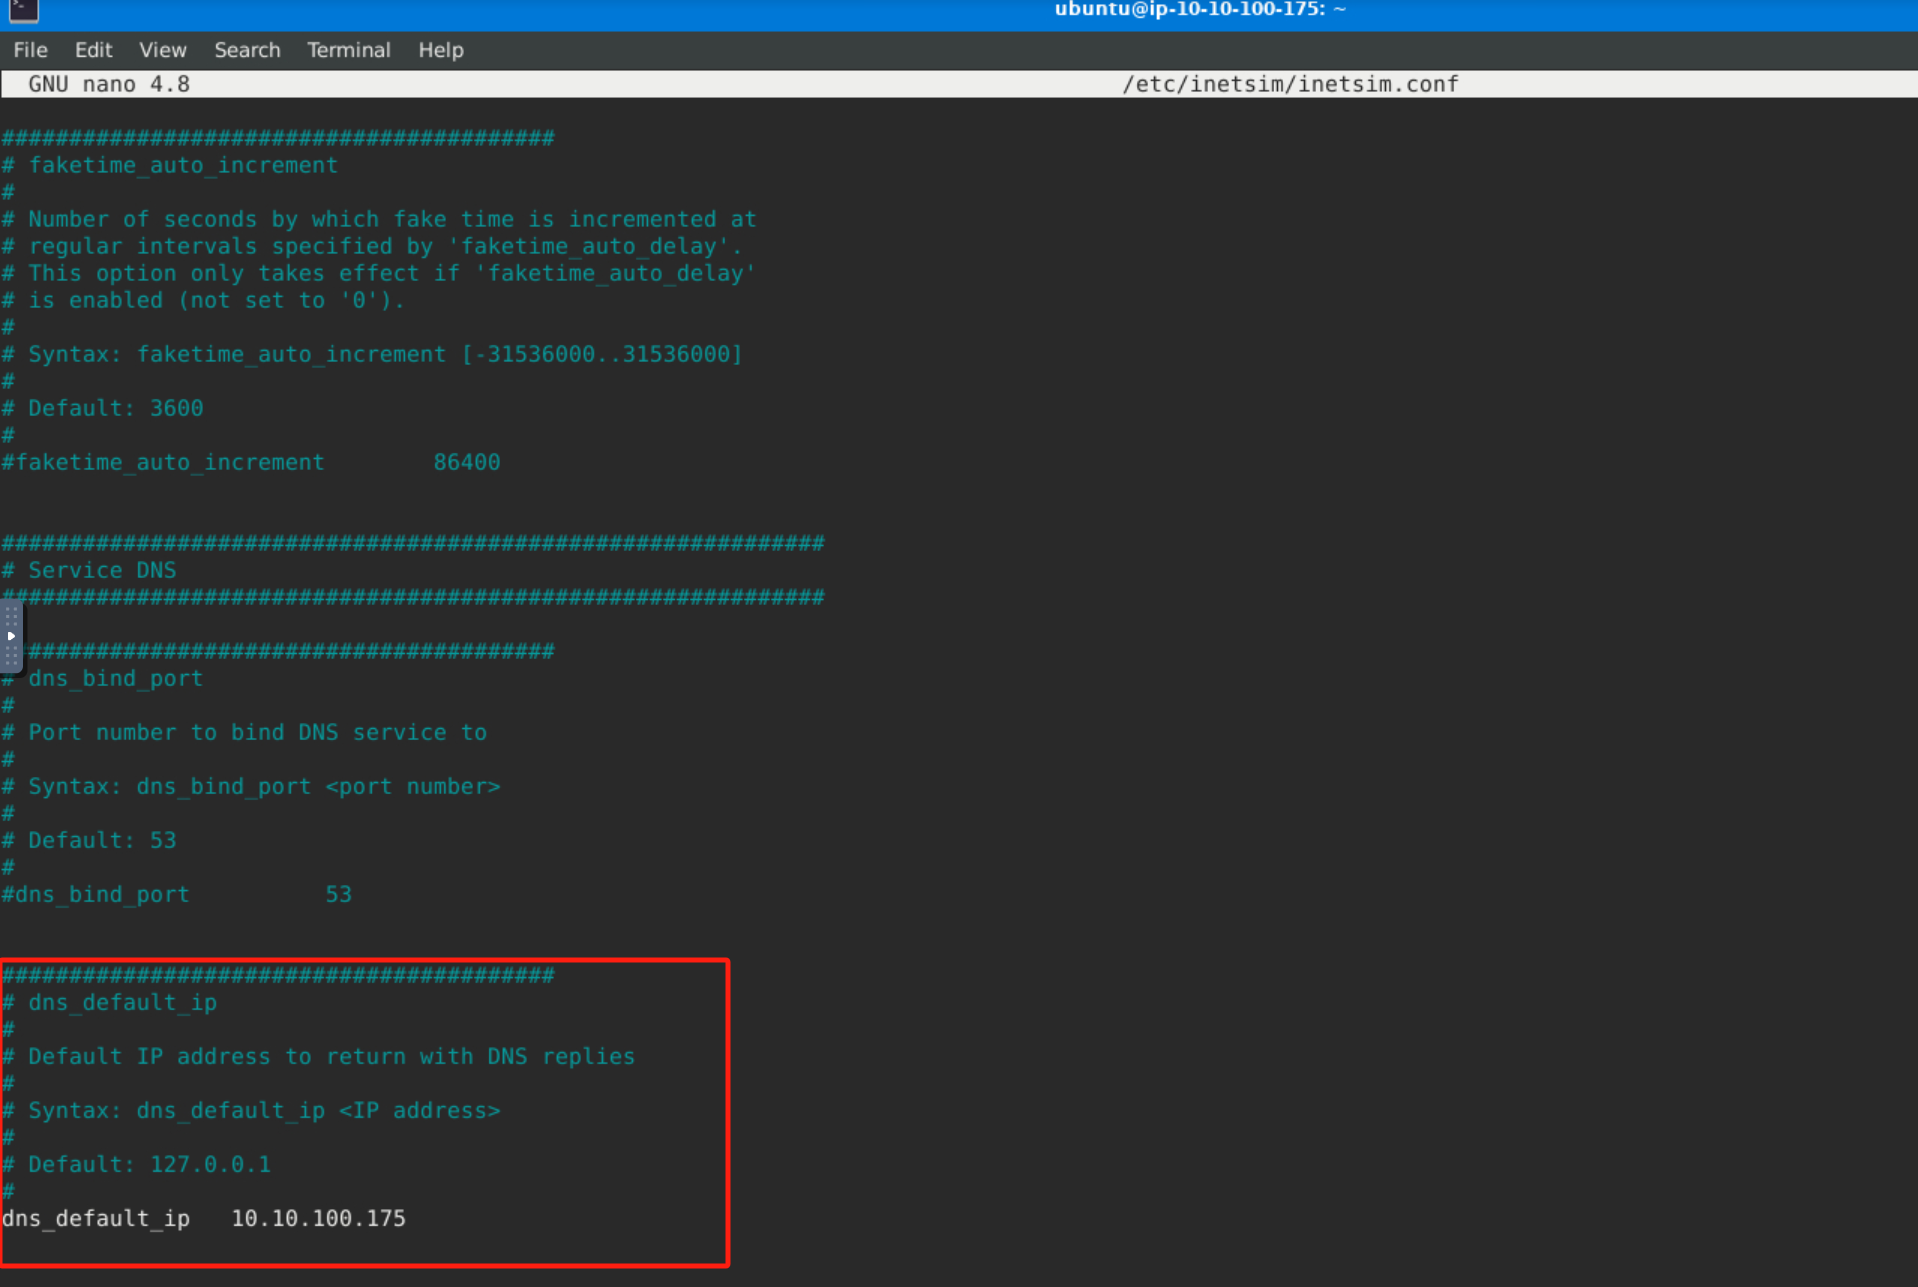
Task: Open the Edit menu
Action: point(93,50)
